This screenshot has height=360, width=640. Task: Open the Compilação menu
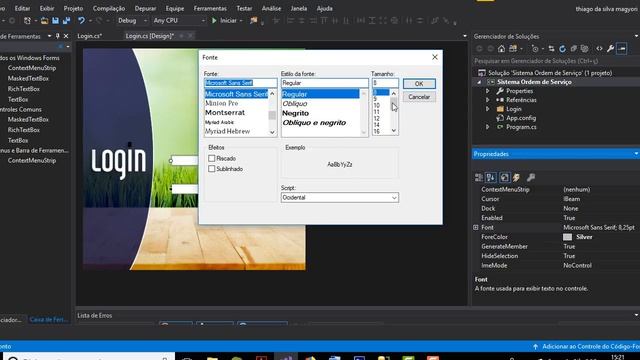[109, 8]
